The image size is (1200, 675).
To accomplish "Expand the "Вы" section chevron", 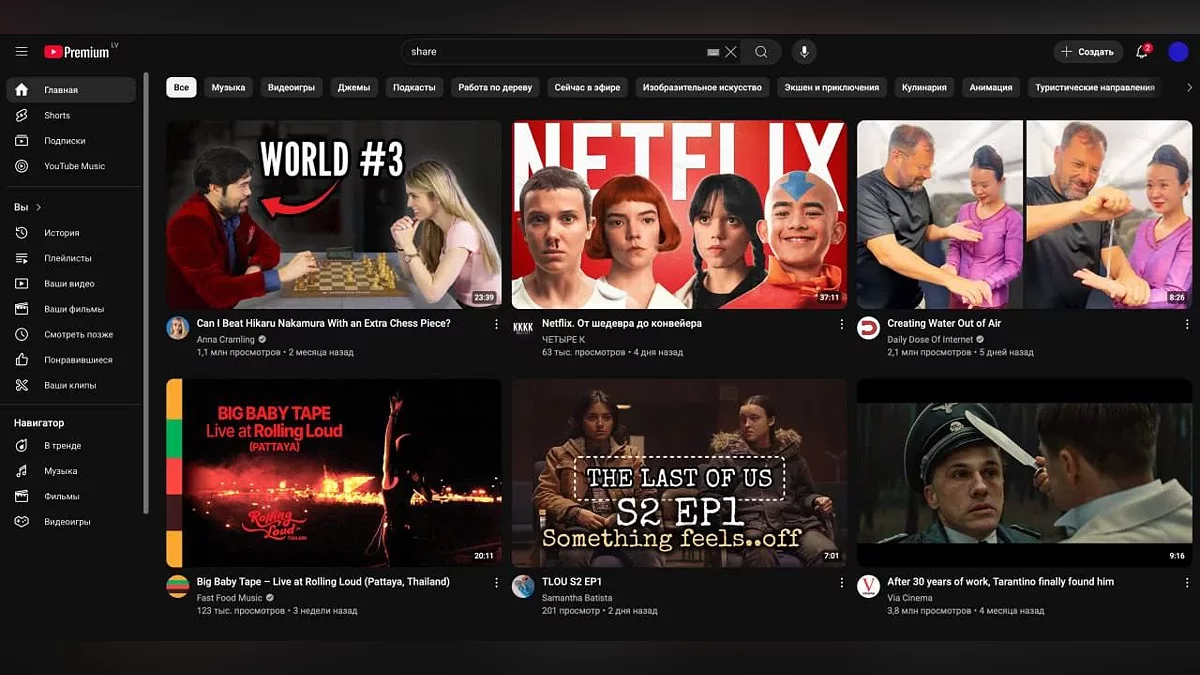I will [39, 207].
